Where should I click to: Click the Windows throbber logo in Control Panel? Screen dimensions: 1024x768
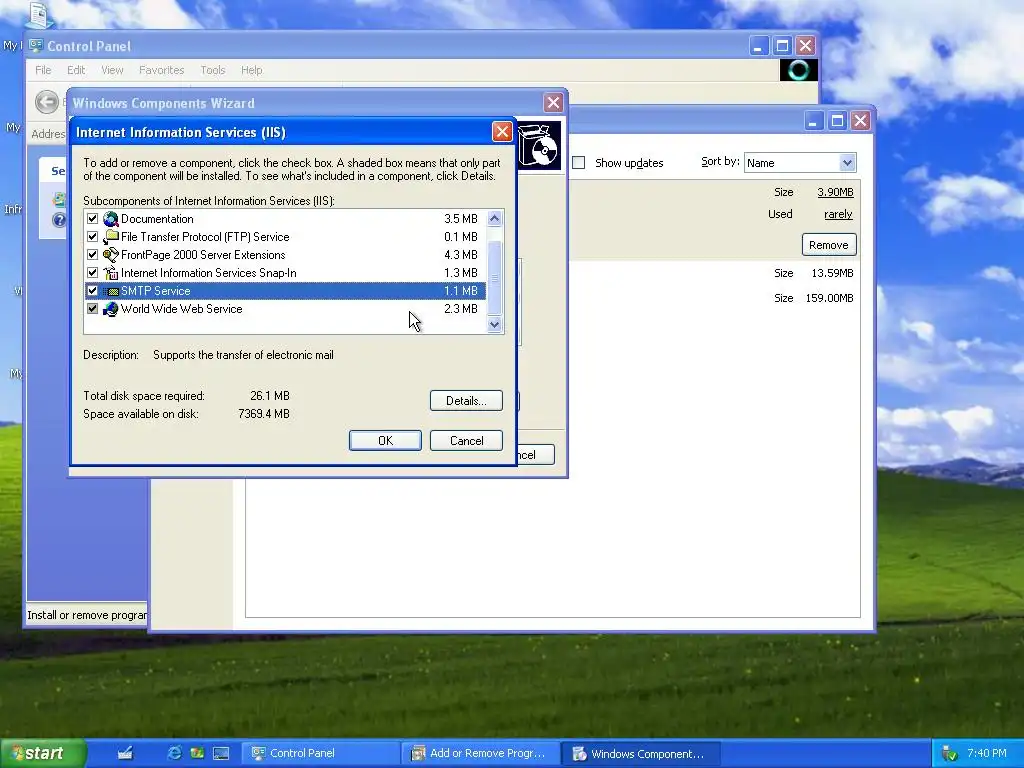798,70
